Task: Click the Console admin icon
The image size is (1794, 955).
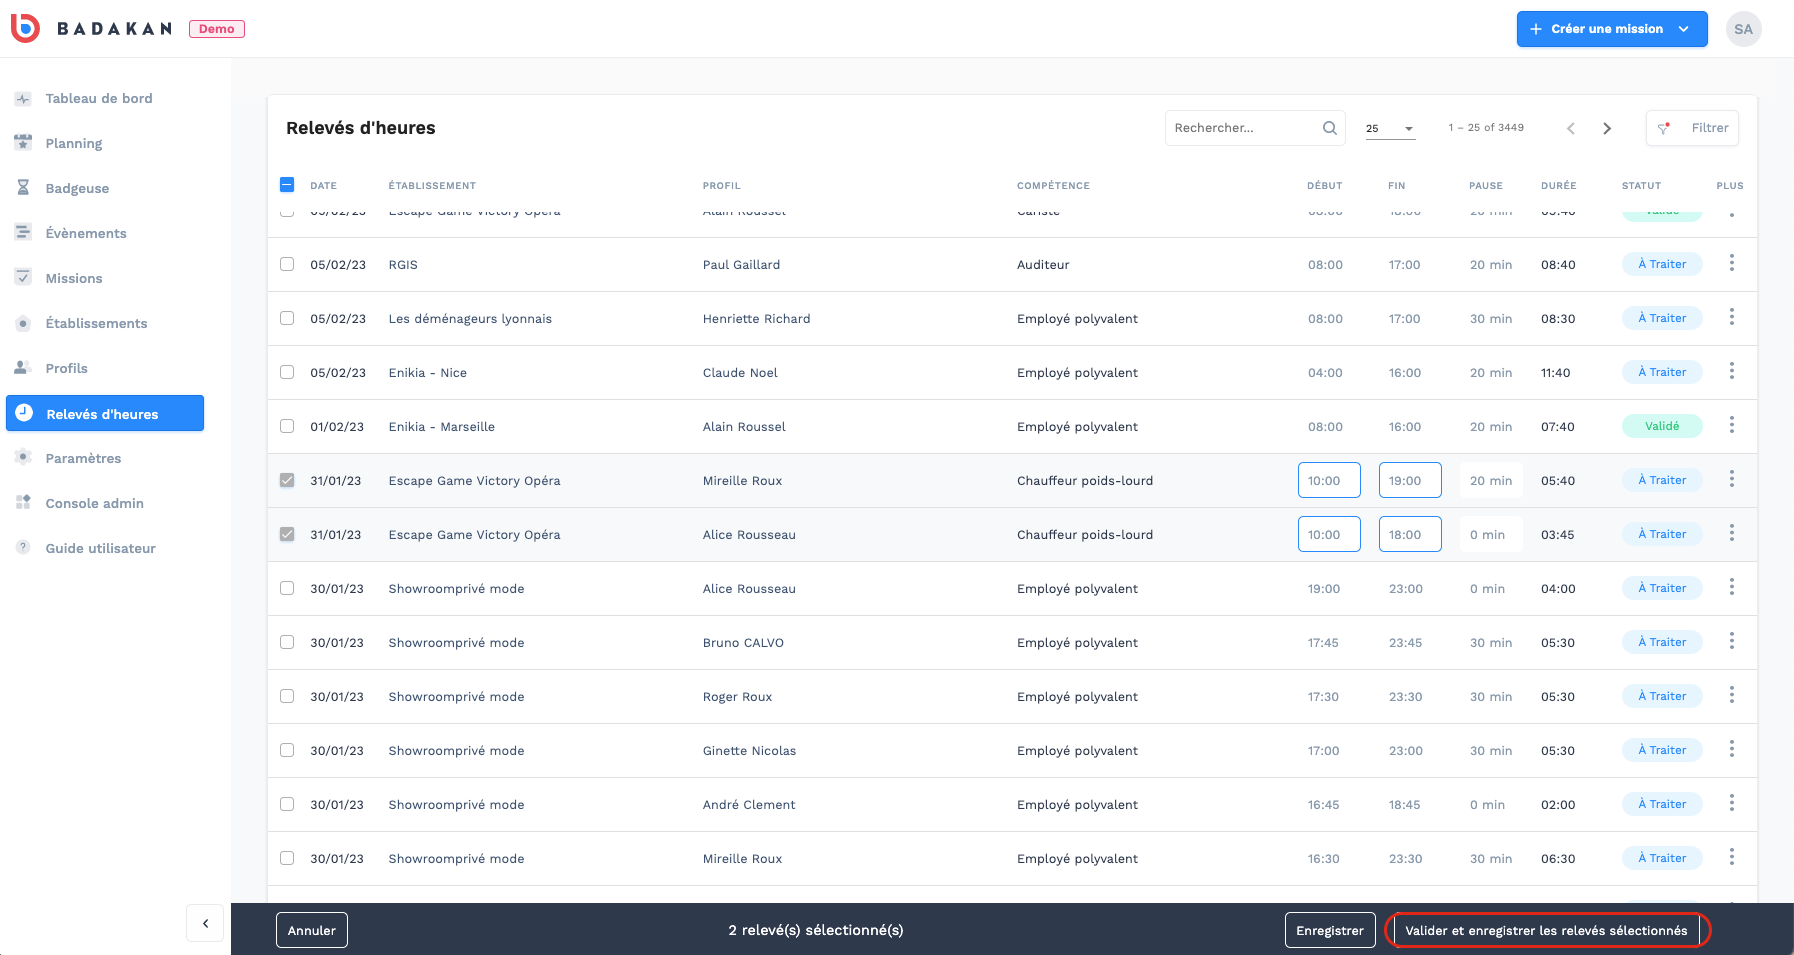Action: [x=23, y=503]
